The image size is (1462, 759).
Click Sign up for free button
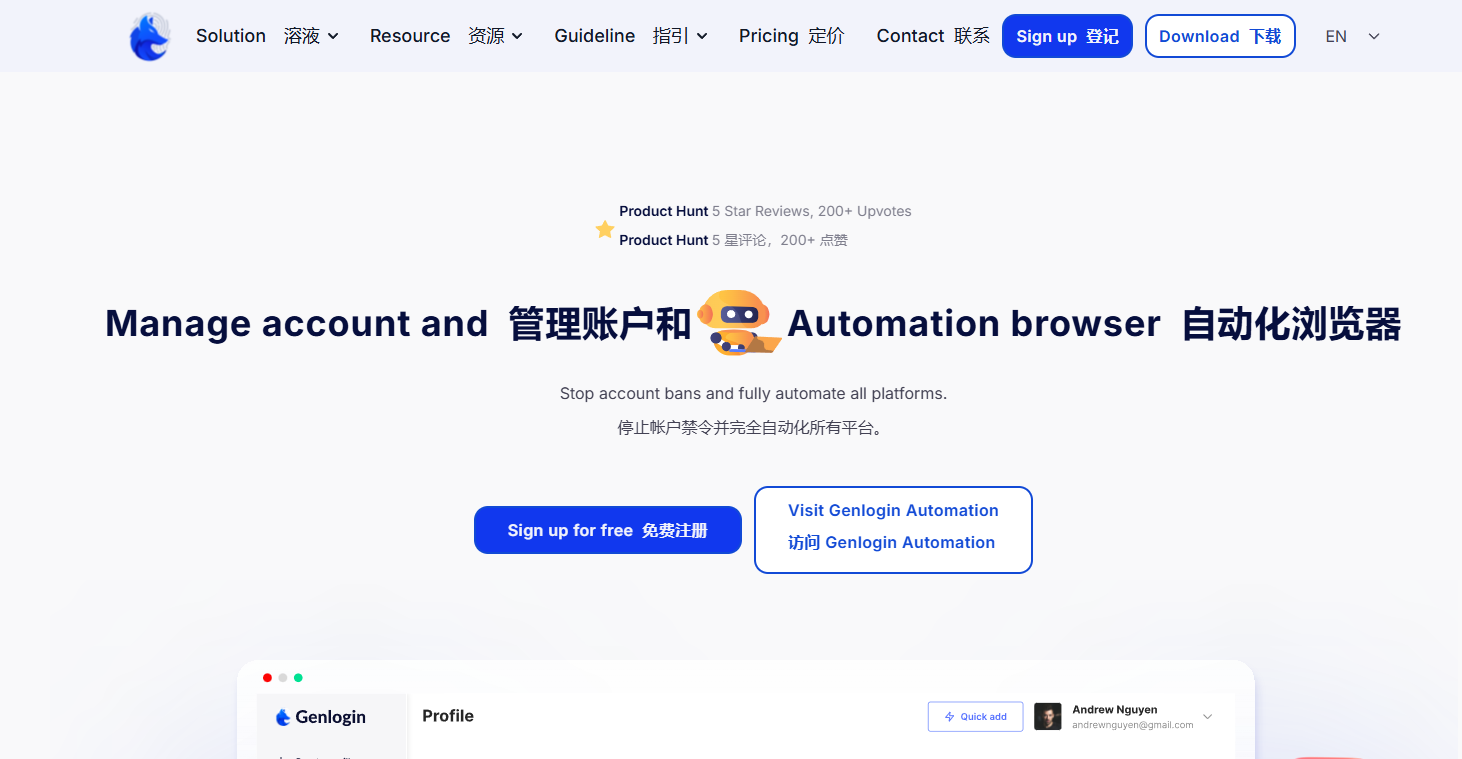[608, 530]
